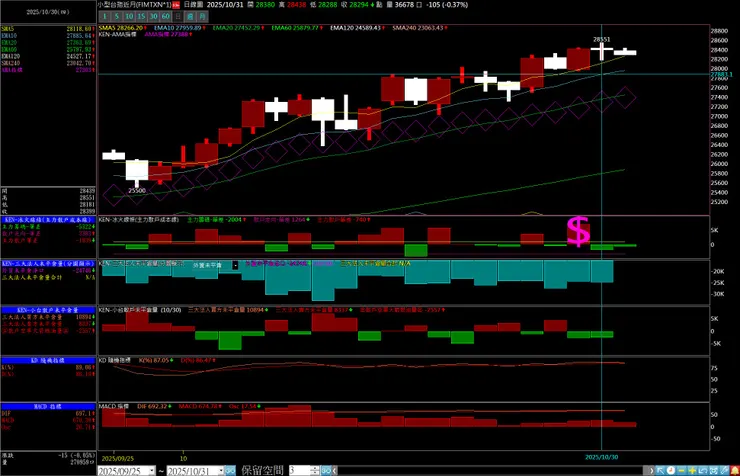Click the magenta dollar sign marker
Viewport: 740px width, 476px height.
pyautogui.click(x=578, y=232)
